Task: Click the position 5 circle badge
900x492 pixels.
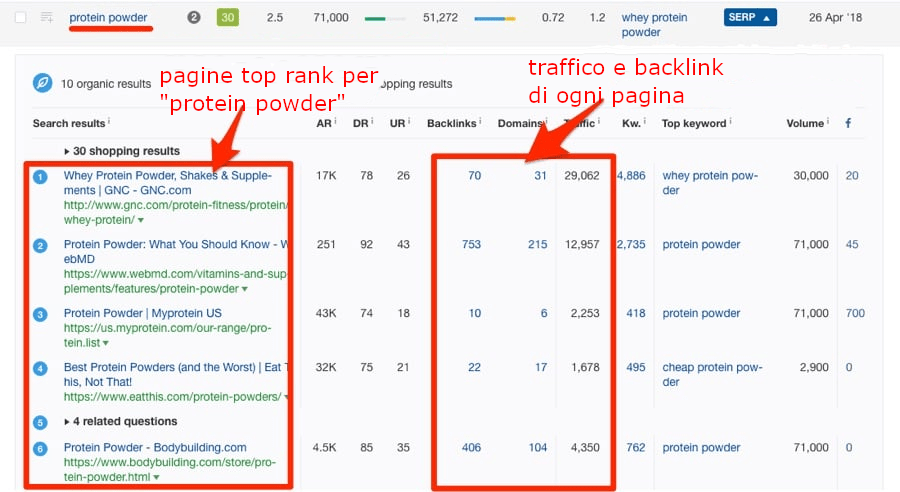Action: 40,423
